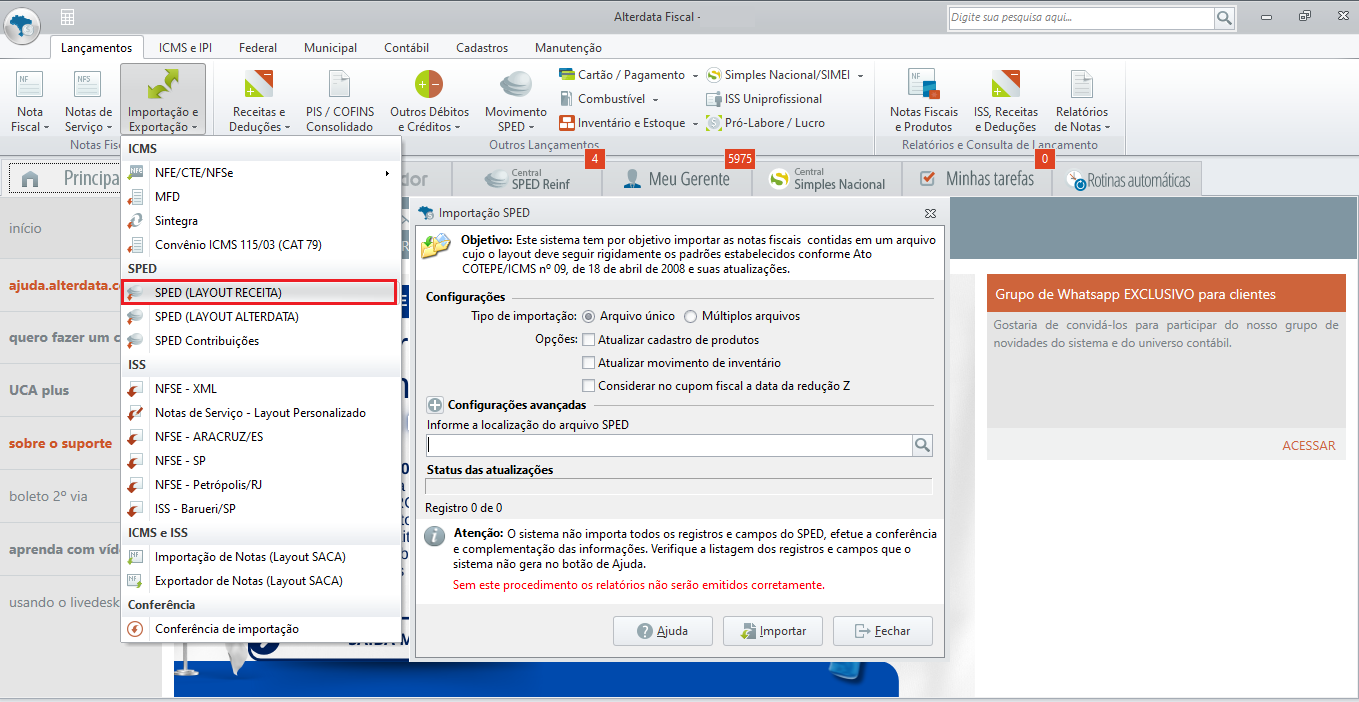This screenshot has width=1359, height=702.
Task: Select Arquivo único radio button
Action: coord(588,316)
